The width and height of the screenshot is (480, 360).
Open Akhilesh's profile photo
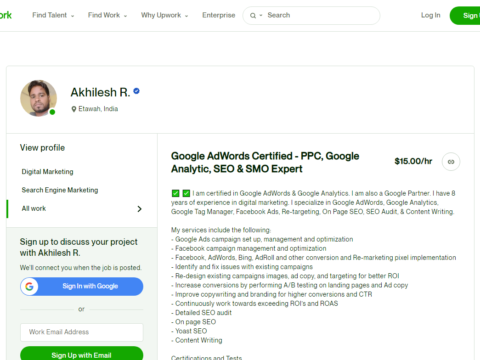[38, 98]
